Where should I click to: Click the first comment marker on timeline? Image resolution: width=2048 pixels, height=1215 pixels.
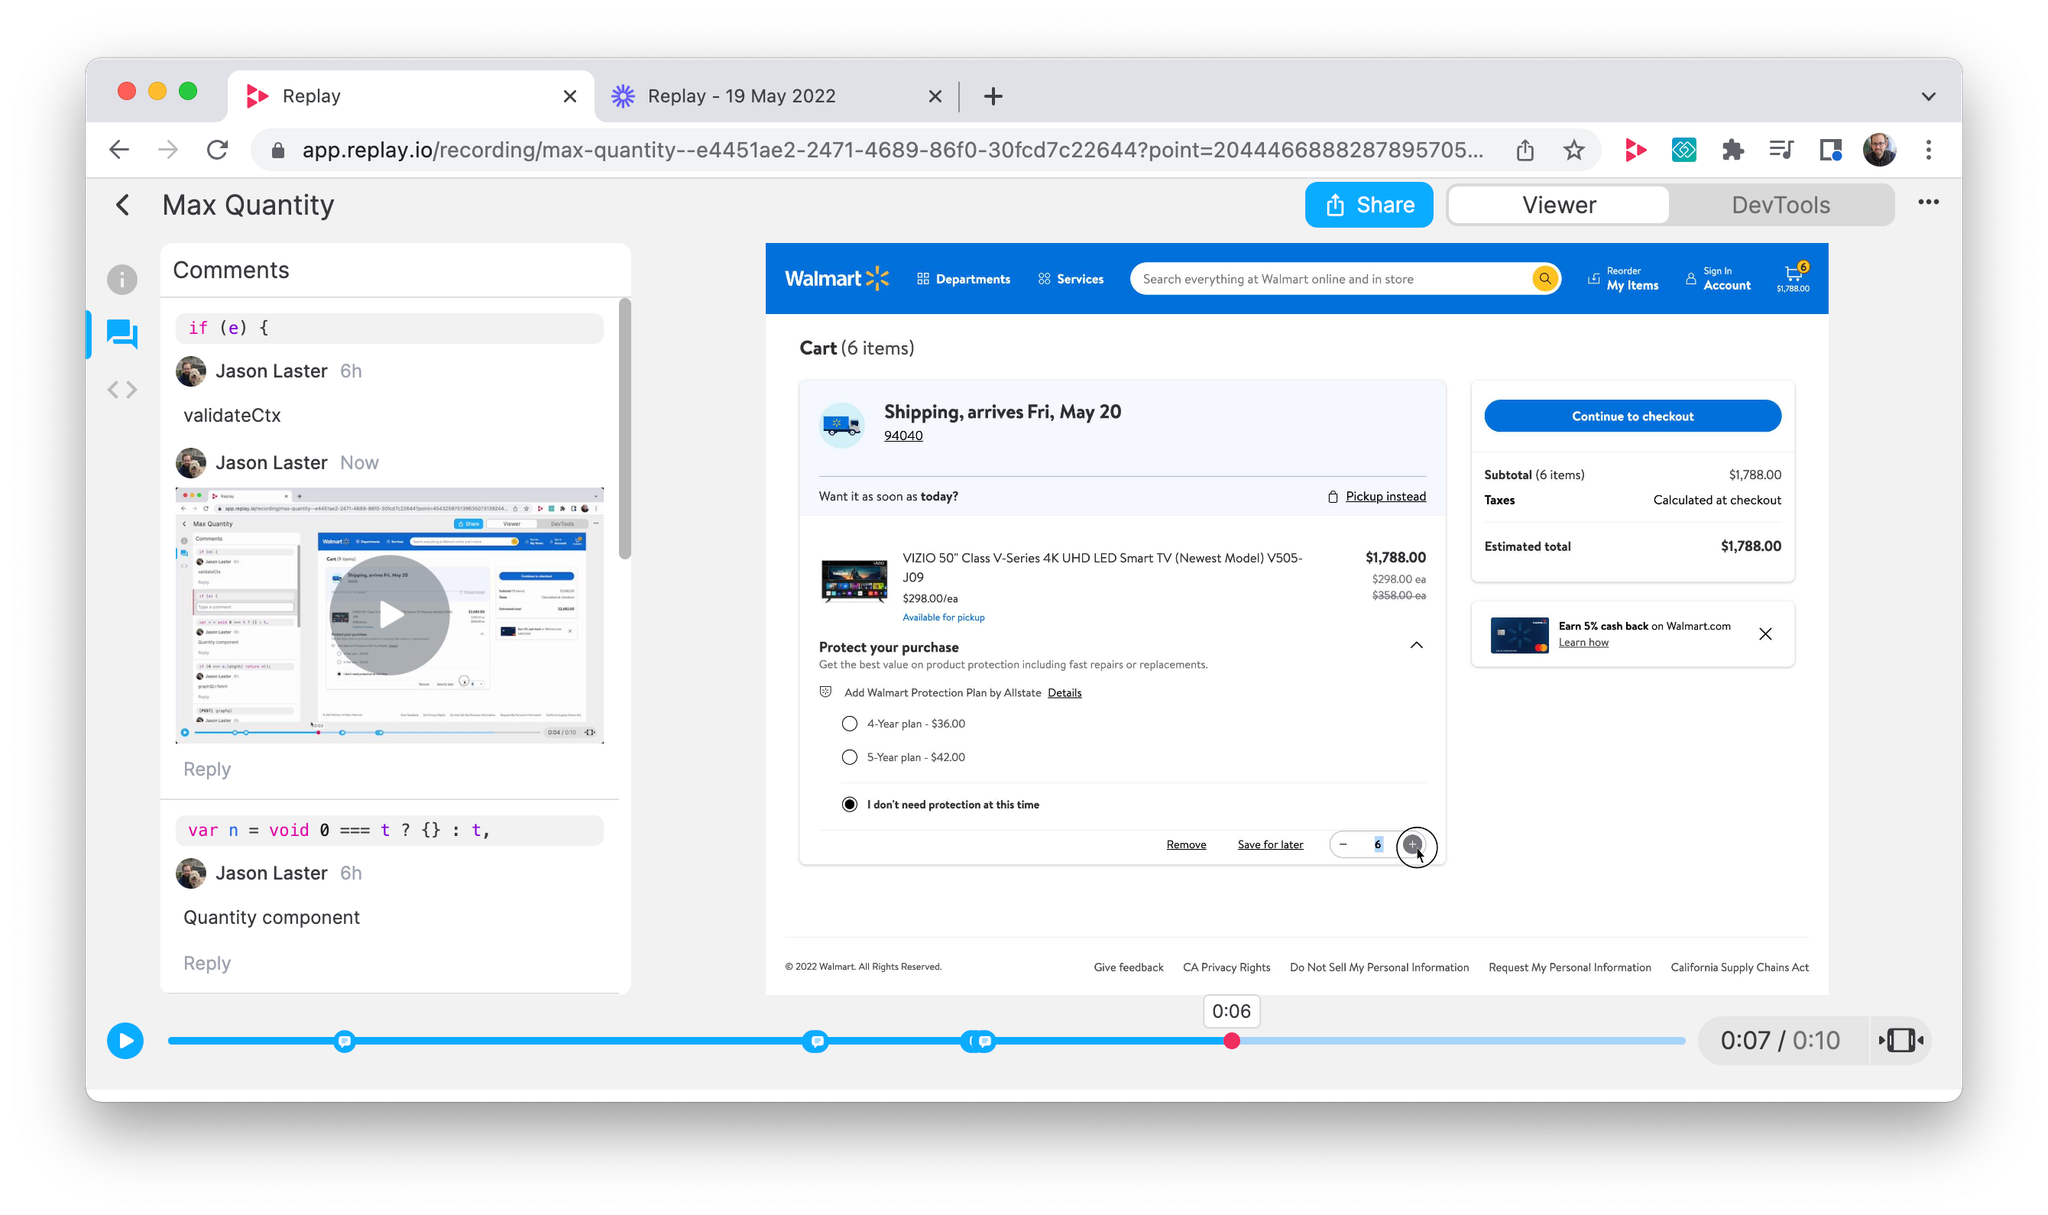(x=344, y=1041)
